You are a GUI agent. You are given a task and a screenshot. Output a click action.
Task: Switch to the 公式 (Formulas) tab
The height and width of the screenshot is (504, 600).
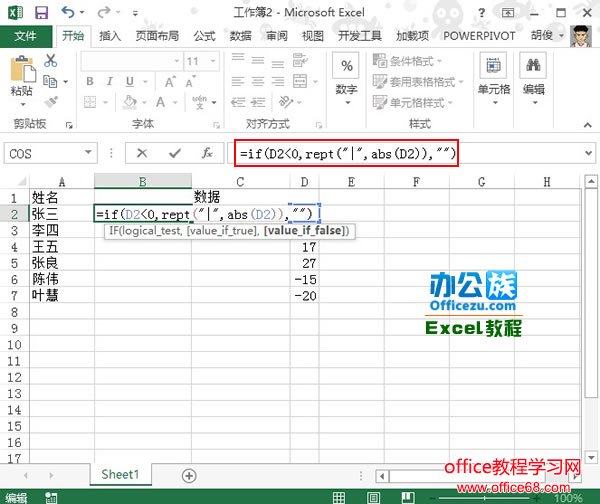click(204, 36)
